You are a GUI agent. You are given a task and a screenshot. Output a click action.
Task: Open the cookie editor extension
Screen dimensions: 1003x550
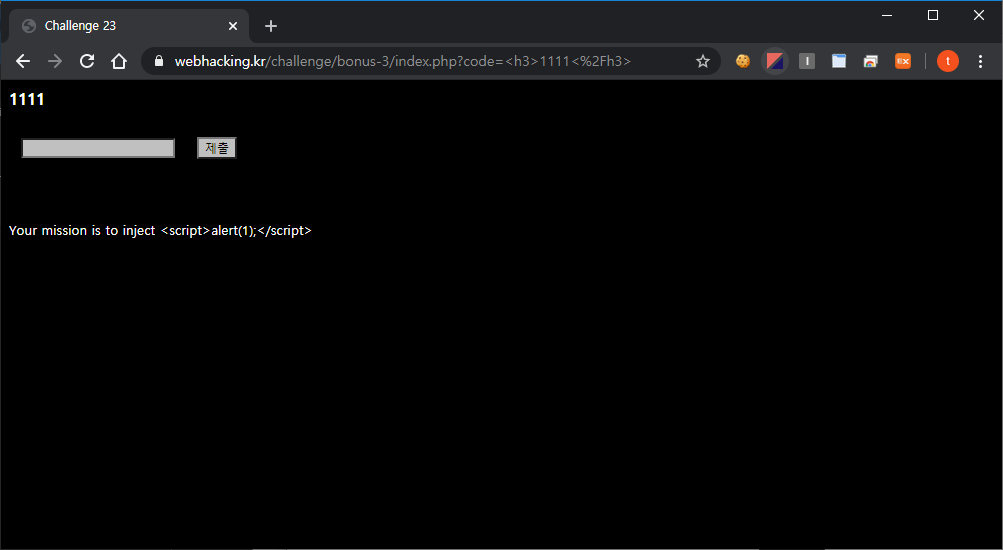pos(743,61)
